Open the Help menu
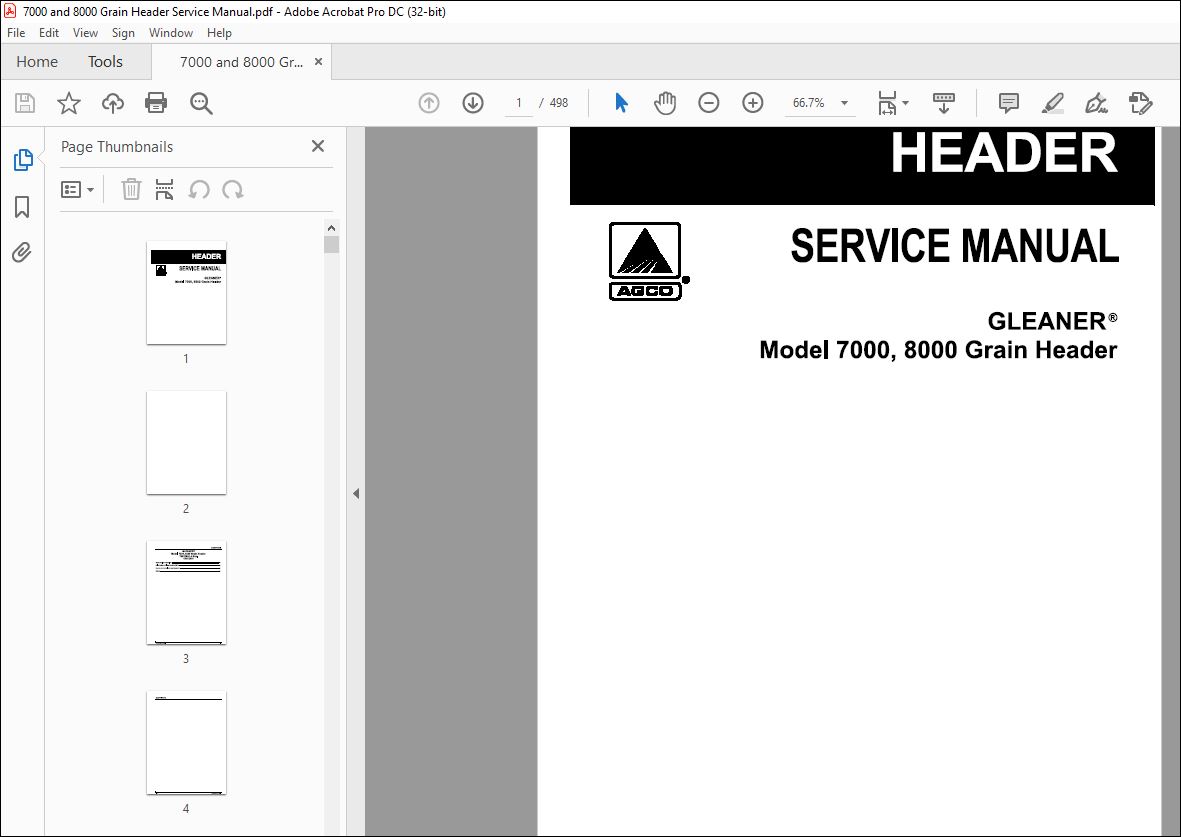Screen dimensions: 1181x837 click(219, 32)
